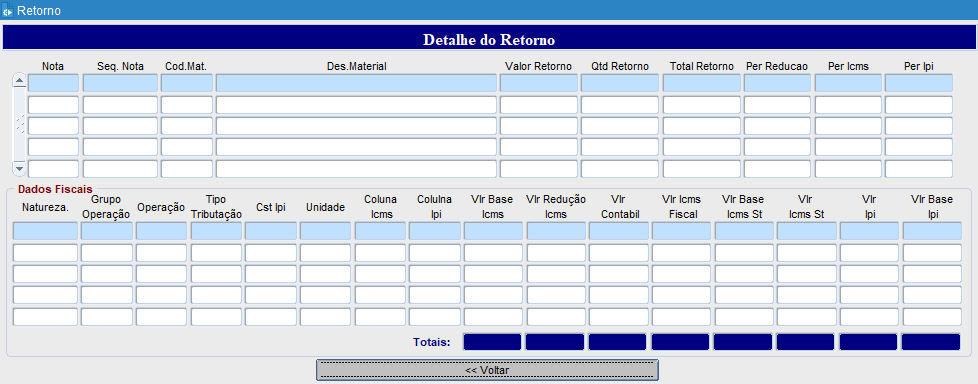Click the first row Des.Material field
The image size is (978, 384).
356,83
